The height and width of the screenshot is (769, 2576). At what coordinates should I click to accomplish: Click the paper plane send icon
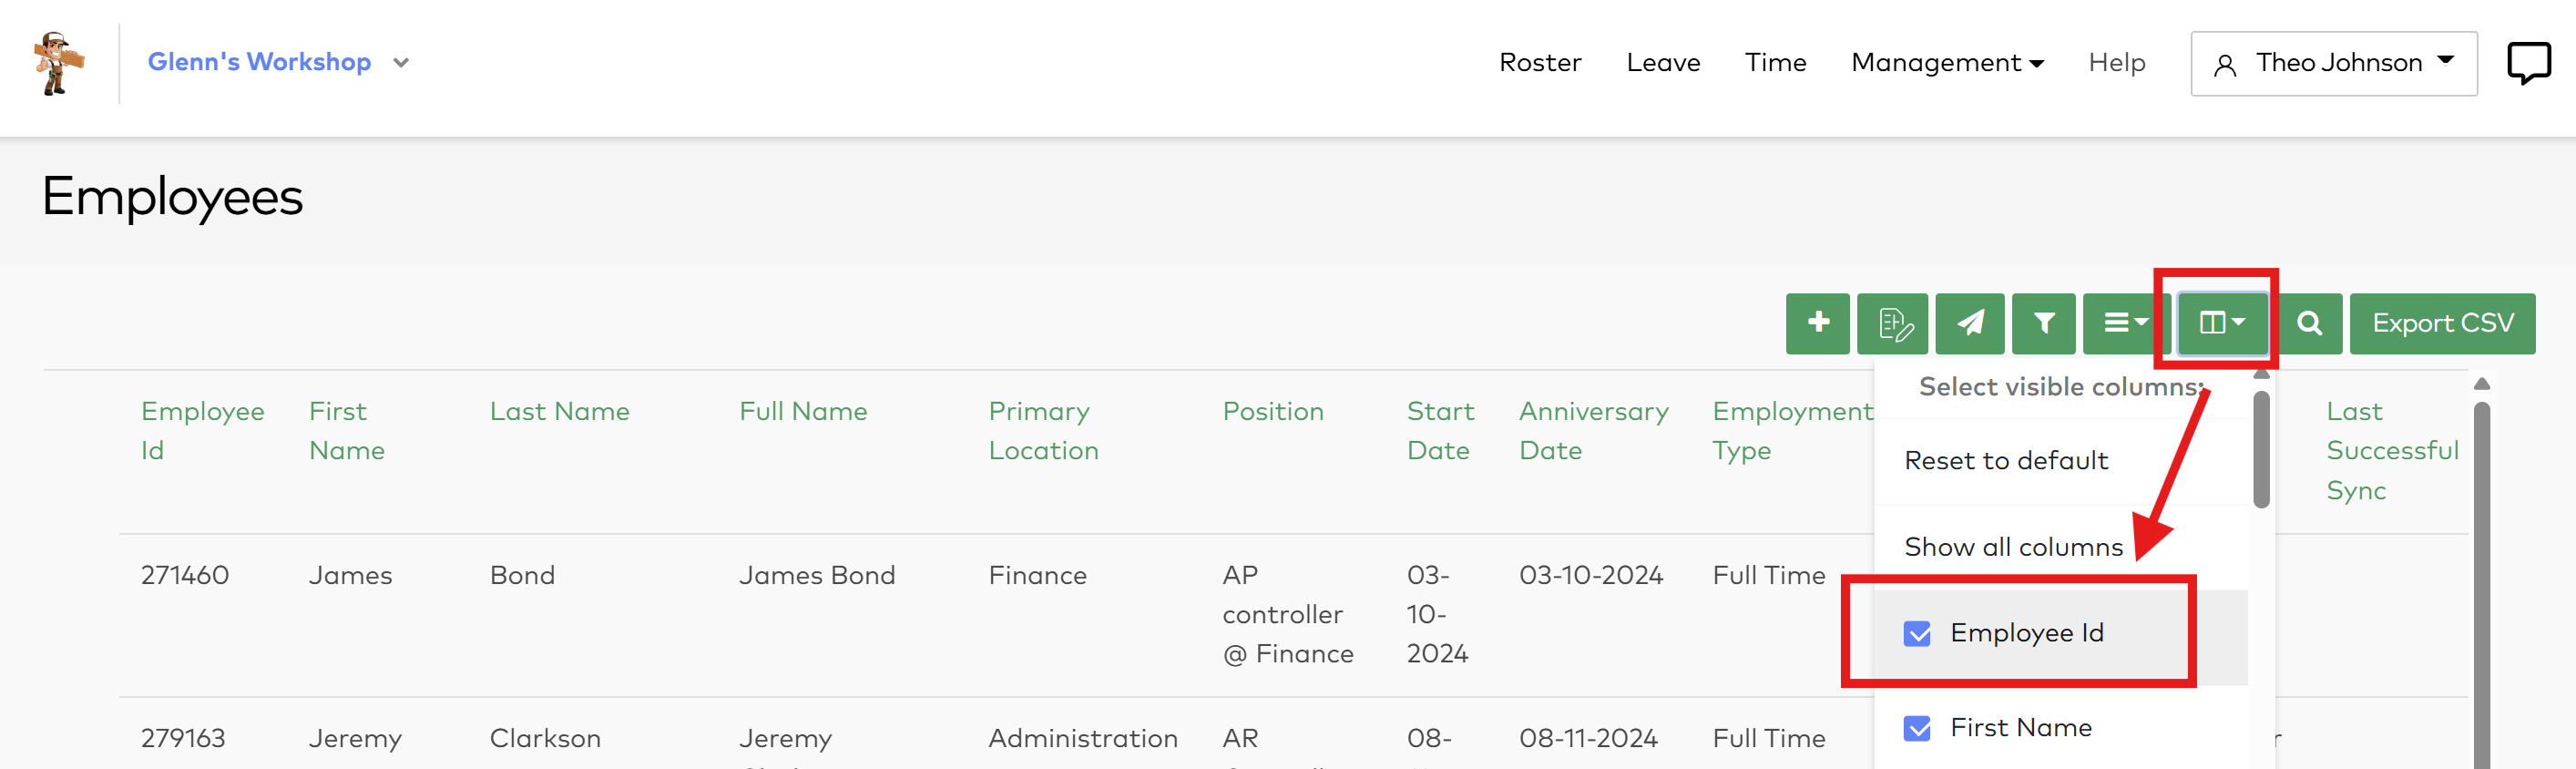pos(1970,323)
